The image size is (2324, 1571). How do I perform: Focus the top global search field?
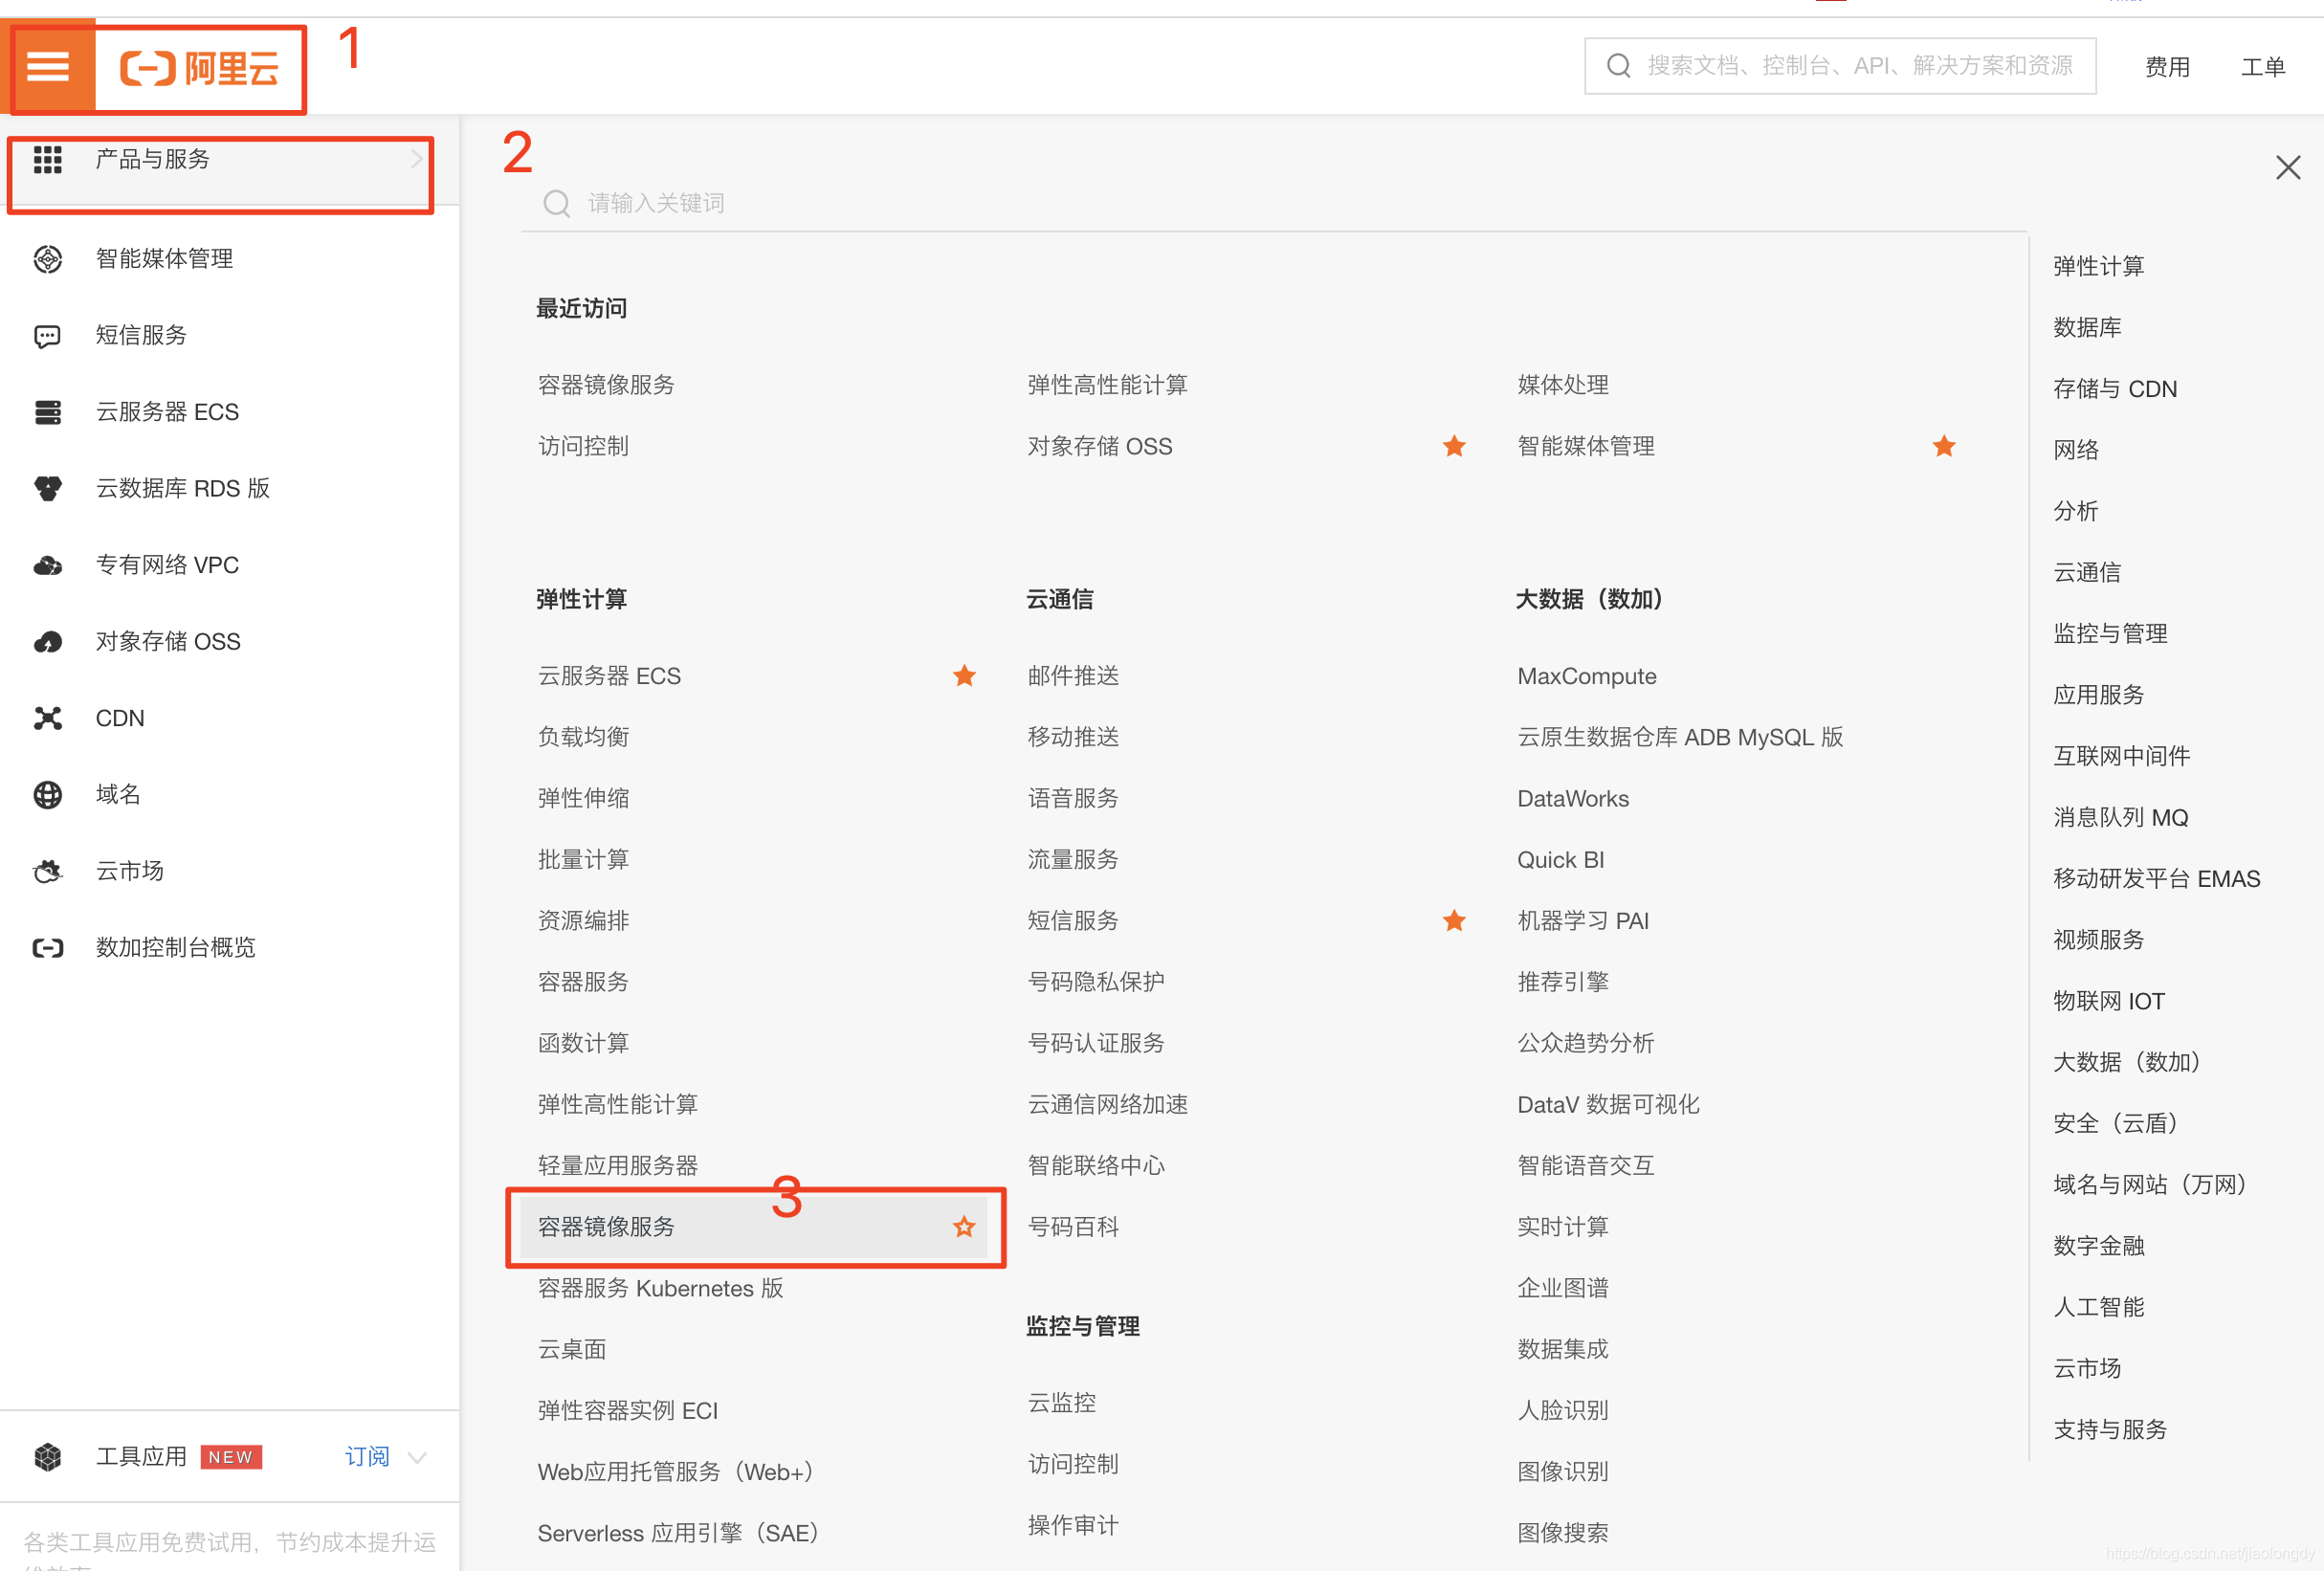(1840, 66)
